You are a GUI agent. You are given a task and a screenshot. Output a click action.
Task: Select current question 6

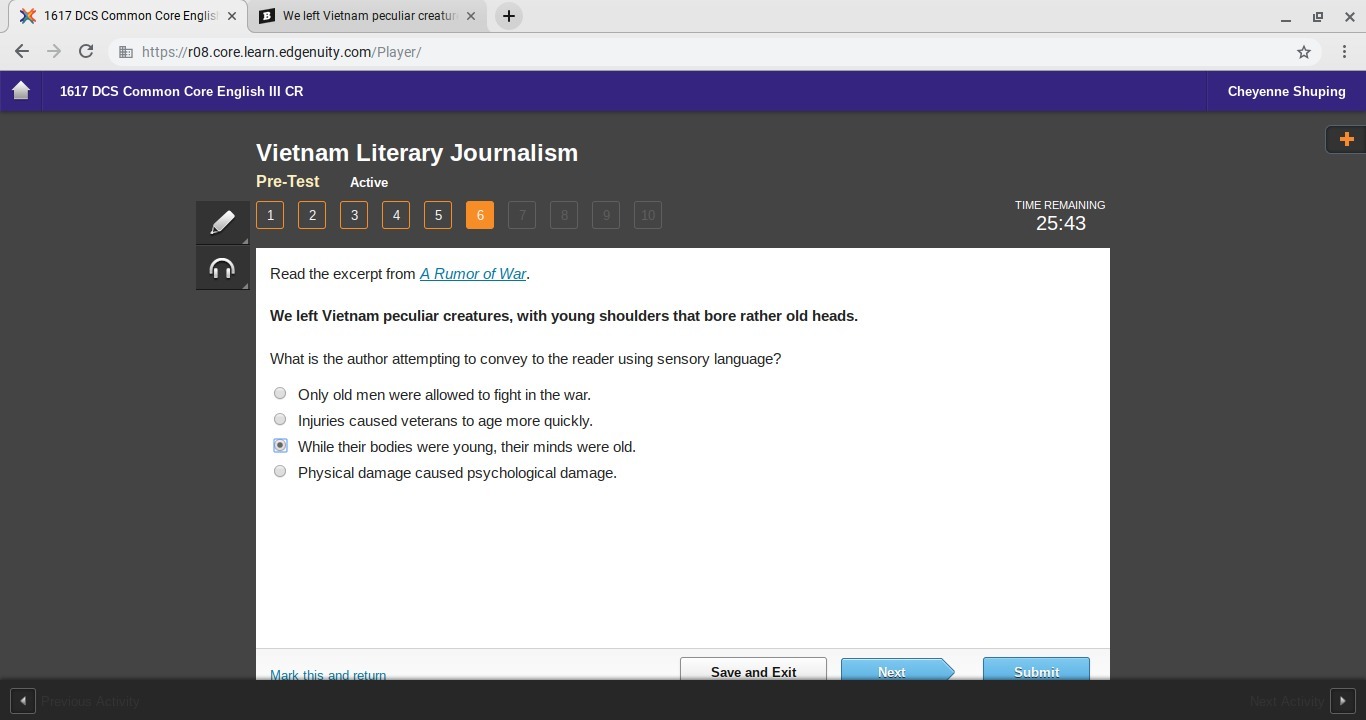(x=480, y=215)
